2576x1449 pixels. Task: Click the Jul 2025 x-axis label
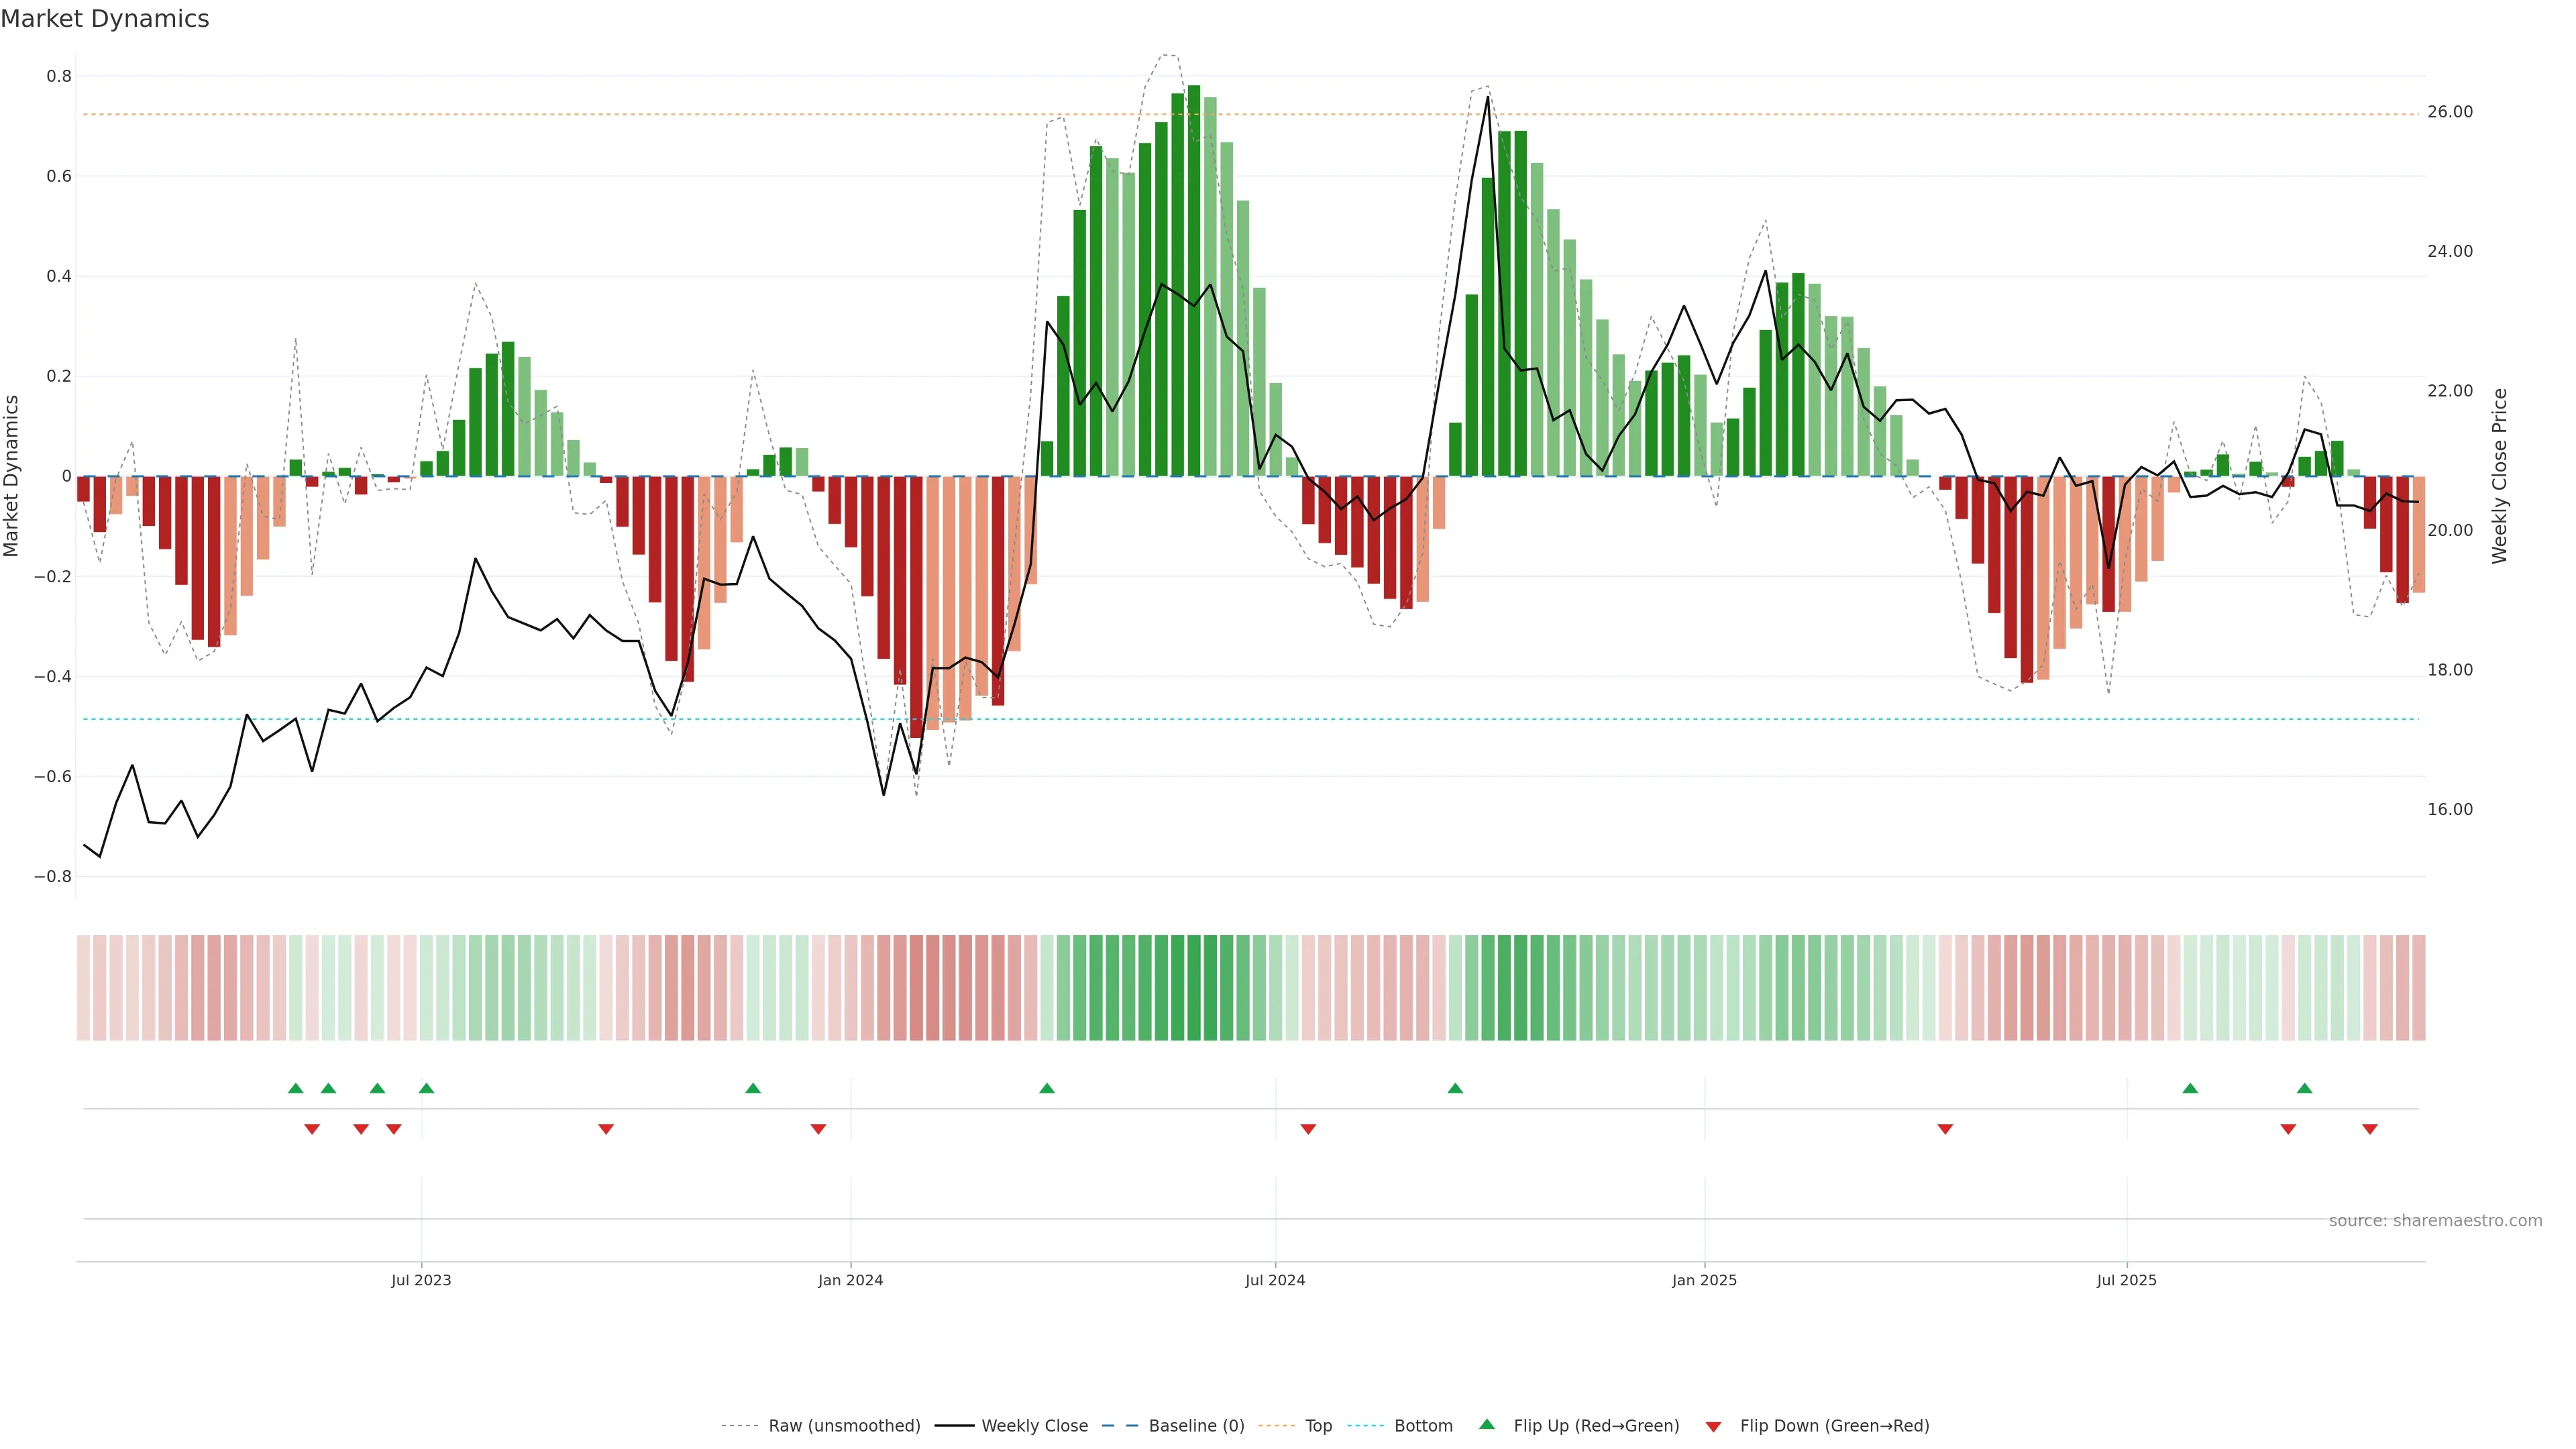pos(2126,1280)
